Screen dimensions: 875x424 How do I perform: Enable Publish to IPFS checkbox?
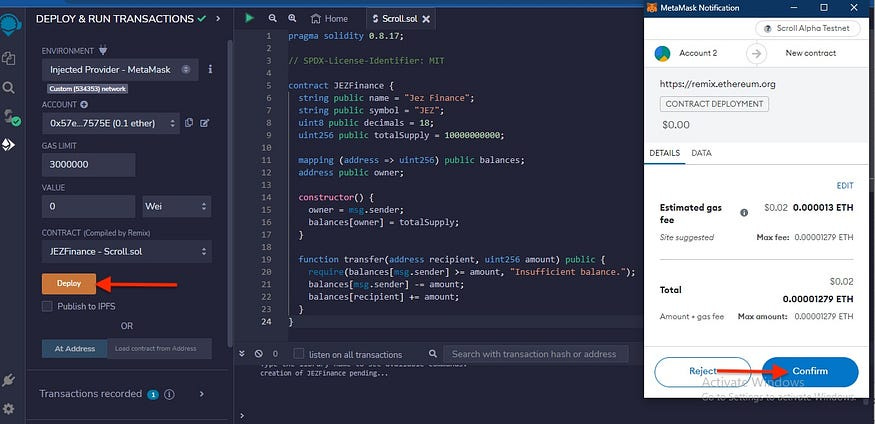(47, 306)
